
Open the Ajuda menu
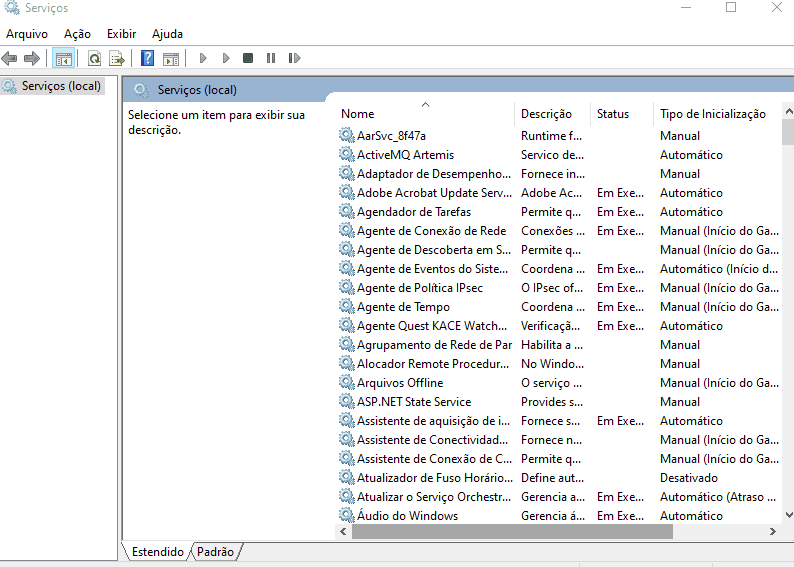(x=167, y=34)
